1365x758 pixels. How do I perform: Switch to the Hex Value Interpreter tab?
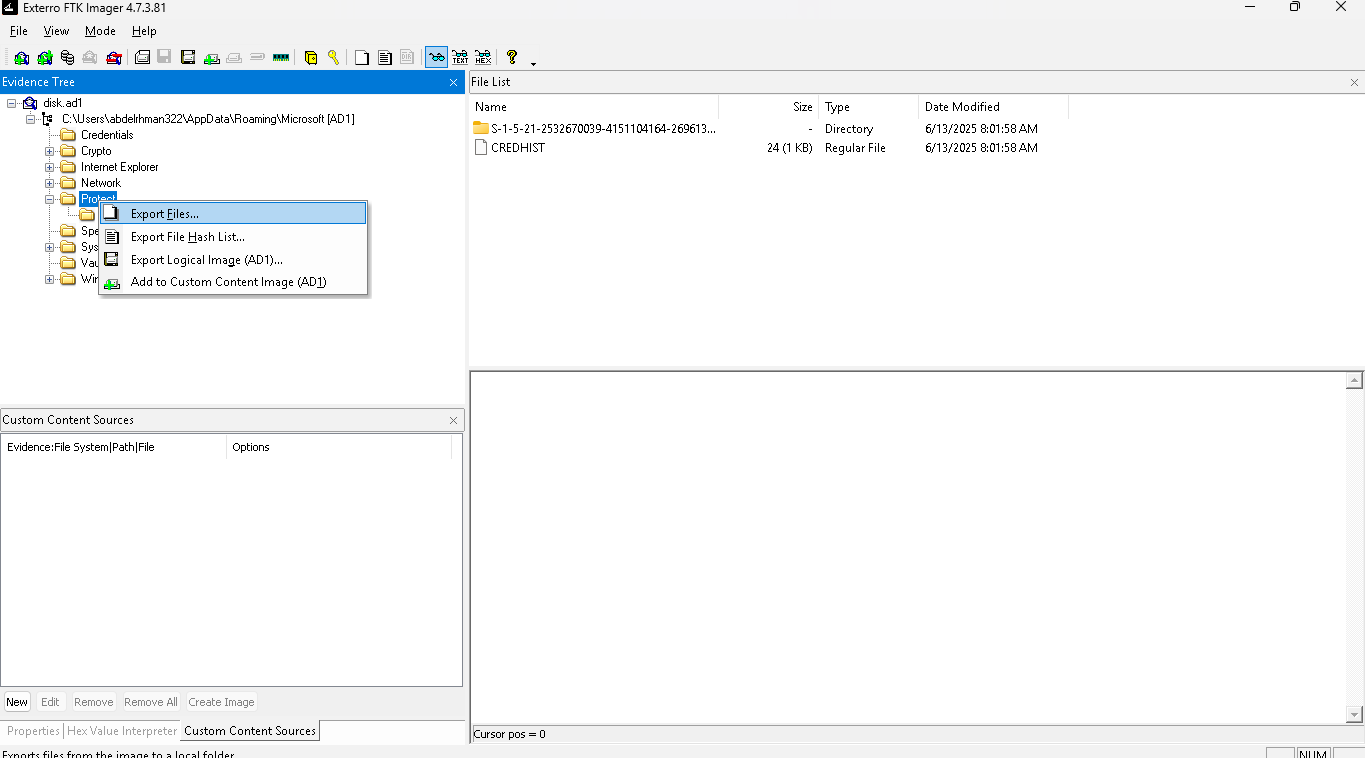[x=122, y=731]
